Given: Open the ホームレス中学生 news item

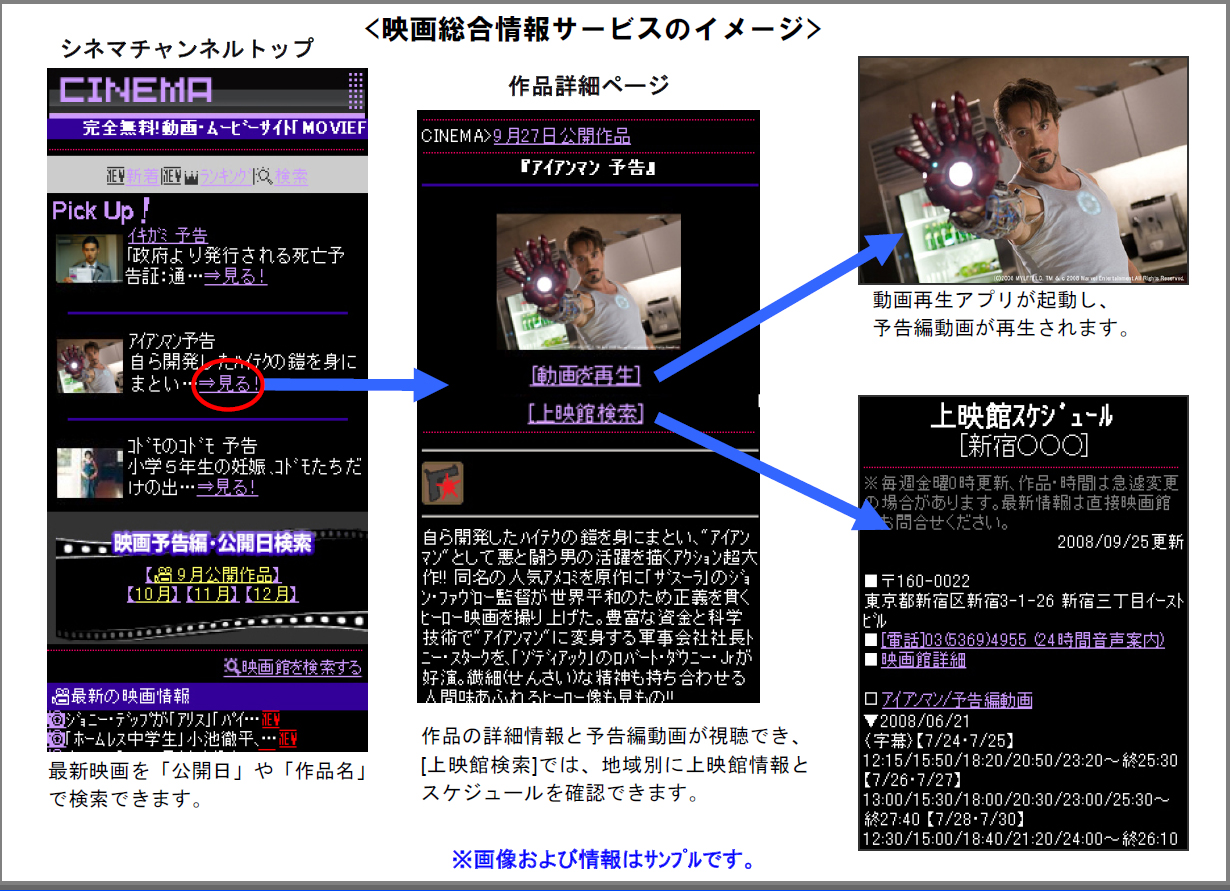Looking at the screenshot, I should point(169,740).
